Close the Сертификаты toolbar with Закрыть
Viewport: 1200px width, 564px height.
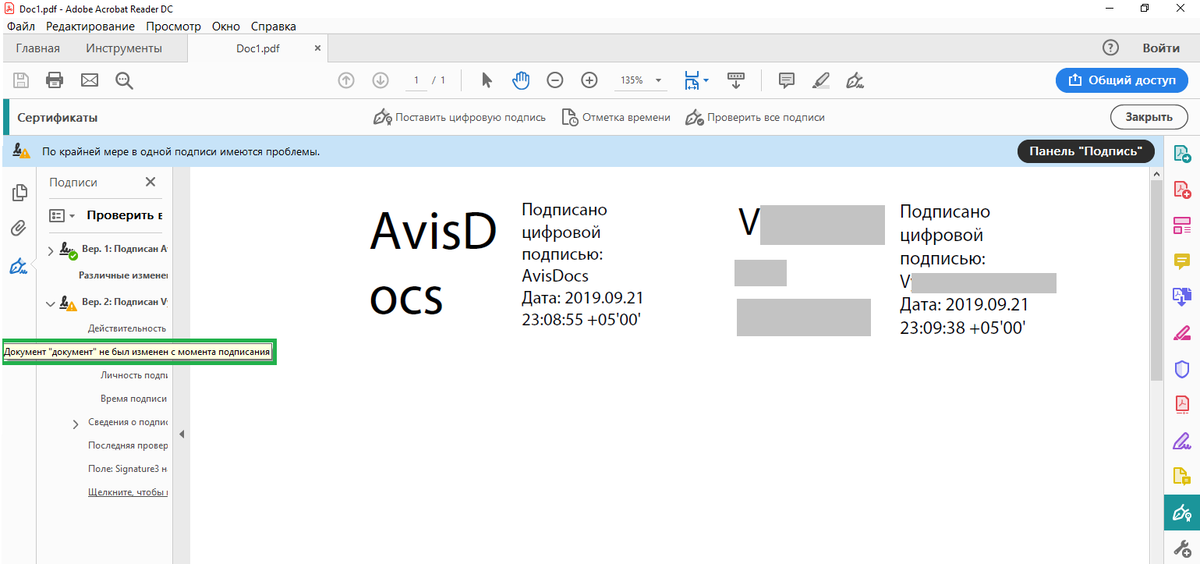coord(1149,117)
